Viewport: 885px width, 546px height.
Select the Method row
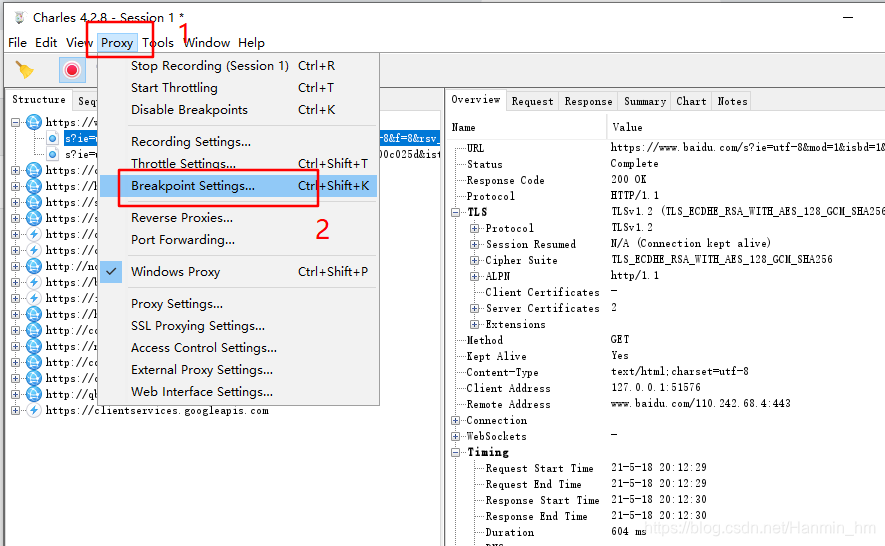point(666,340)
